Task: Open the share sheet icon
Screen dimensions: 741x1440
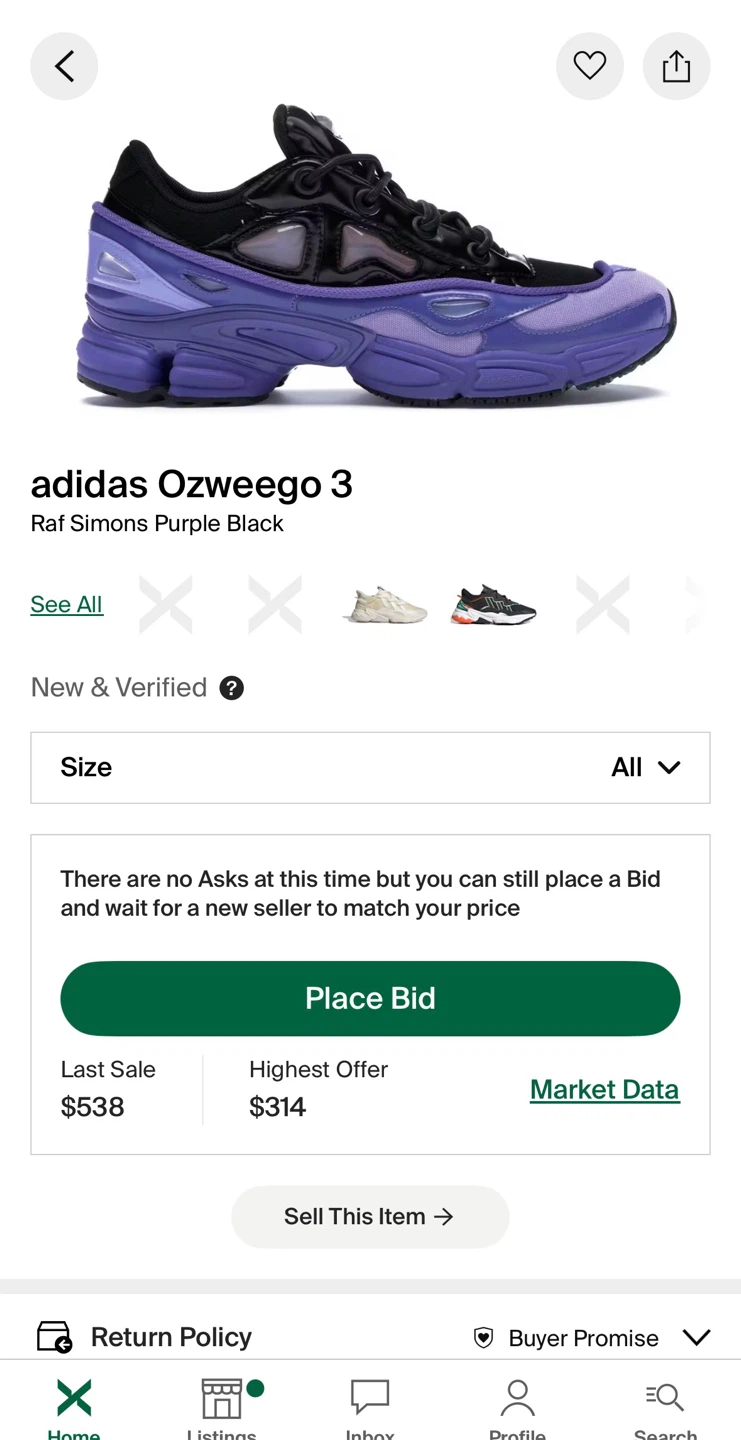Action: 676,66
